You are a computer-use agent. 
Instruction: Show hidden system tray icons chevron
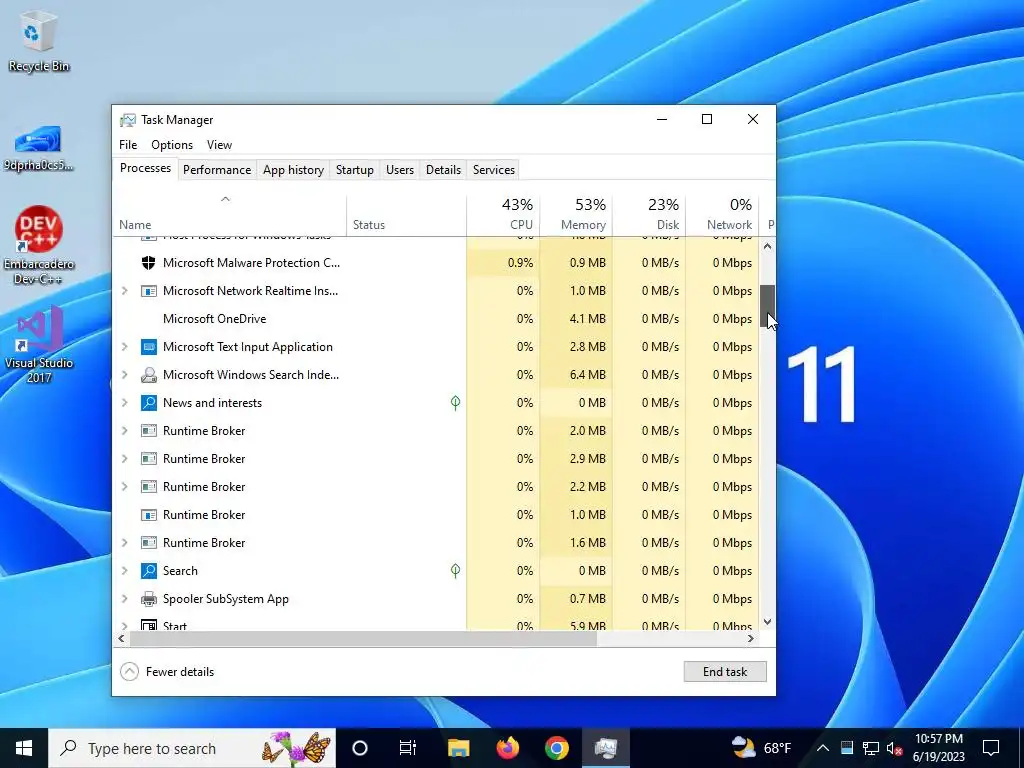click(823, 748)
